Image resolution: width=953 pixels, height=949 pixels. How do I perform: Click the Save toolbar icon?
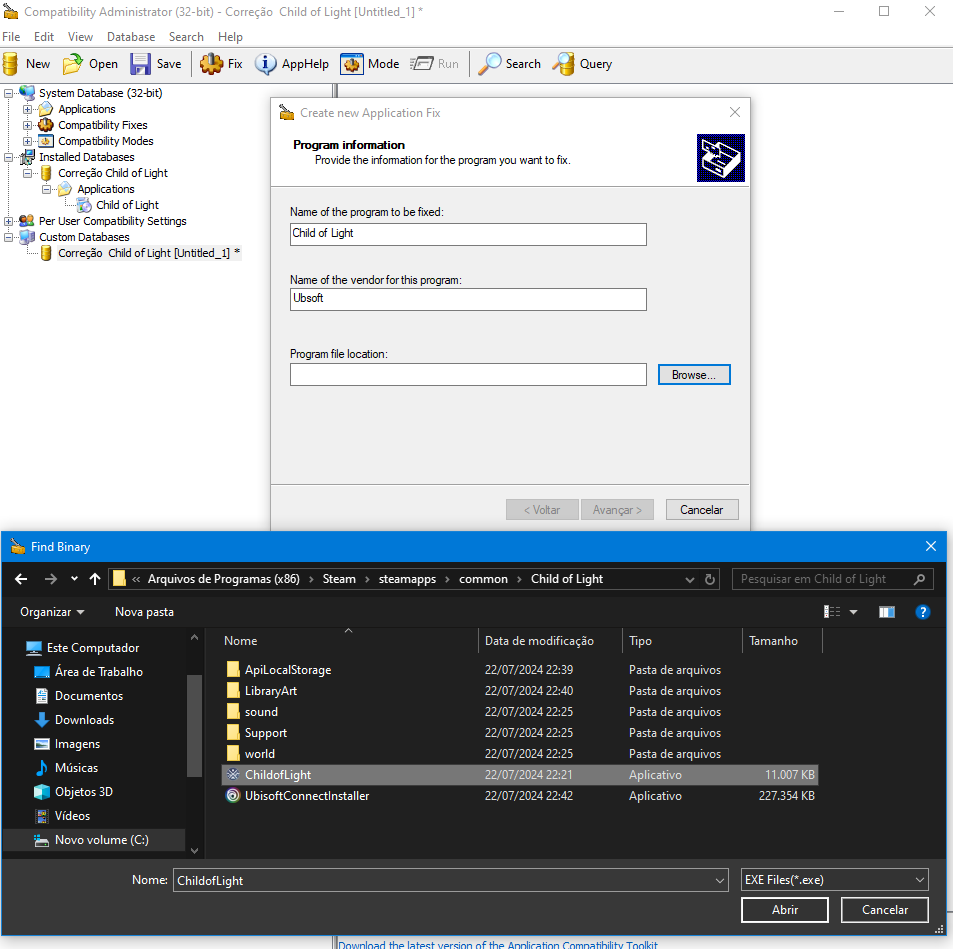(x=140, y=64)
